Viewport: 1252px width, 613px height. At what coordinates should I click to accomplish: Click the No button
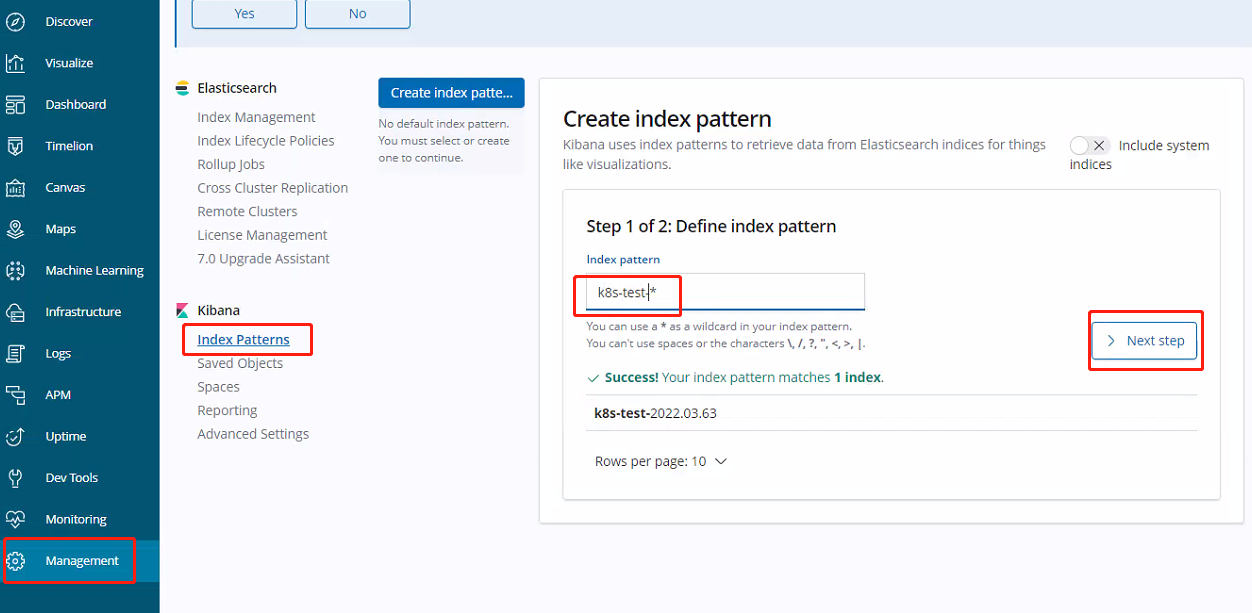click(357, 13)
